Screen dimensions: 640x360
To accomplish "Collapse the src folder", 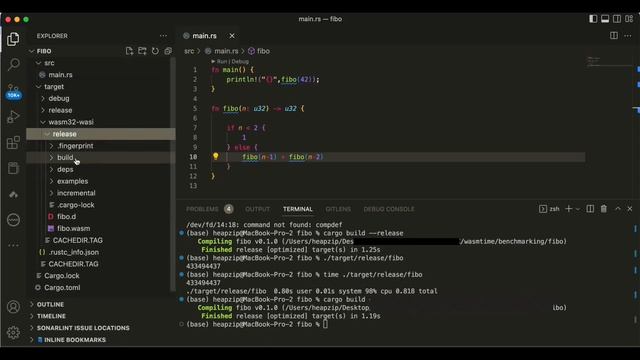I will (39, 63).
